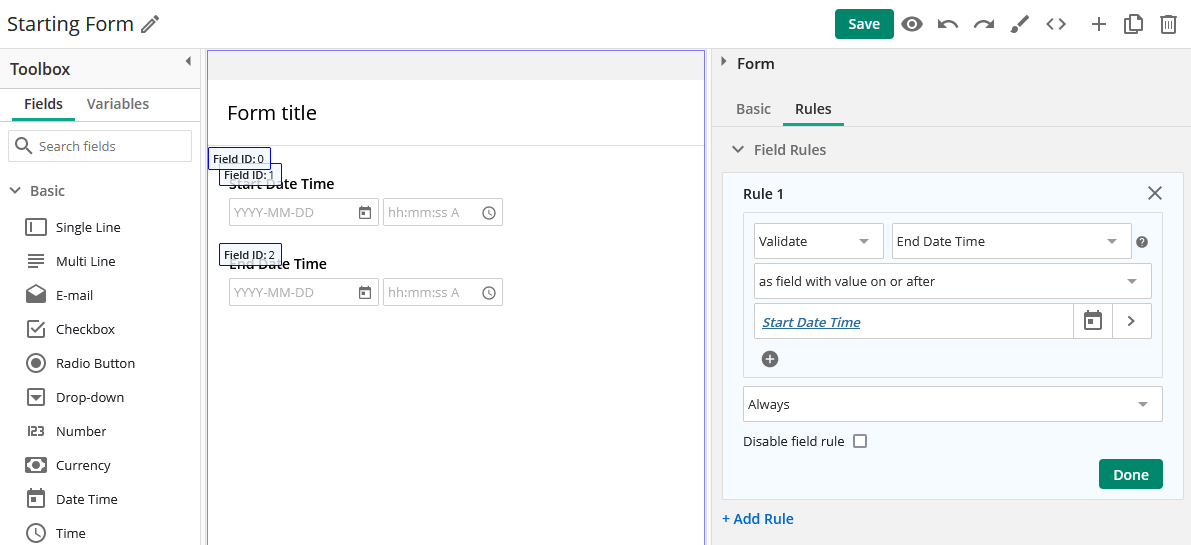Open the Always condition dropdown

pyautogui.click(x=952, y=404)
